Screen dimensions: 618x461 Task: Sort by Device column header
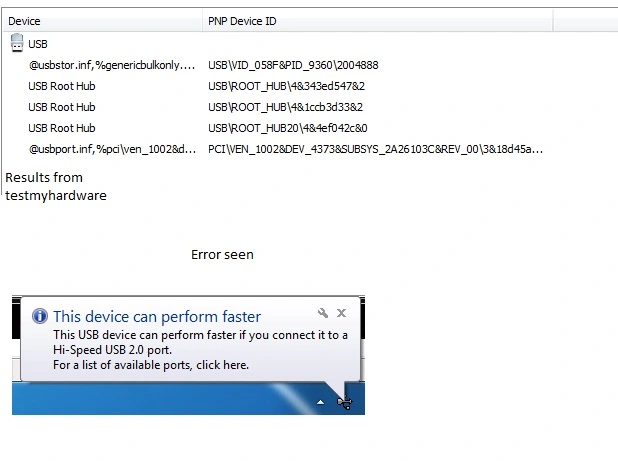tap(24, 20)
